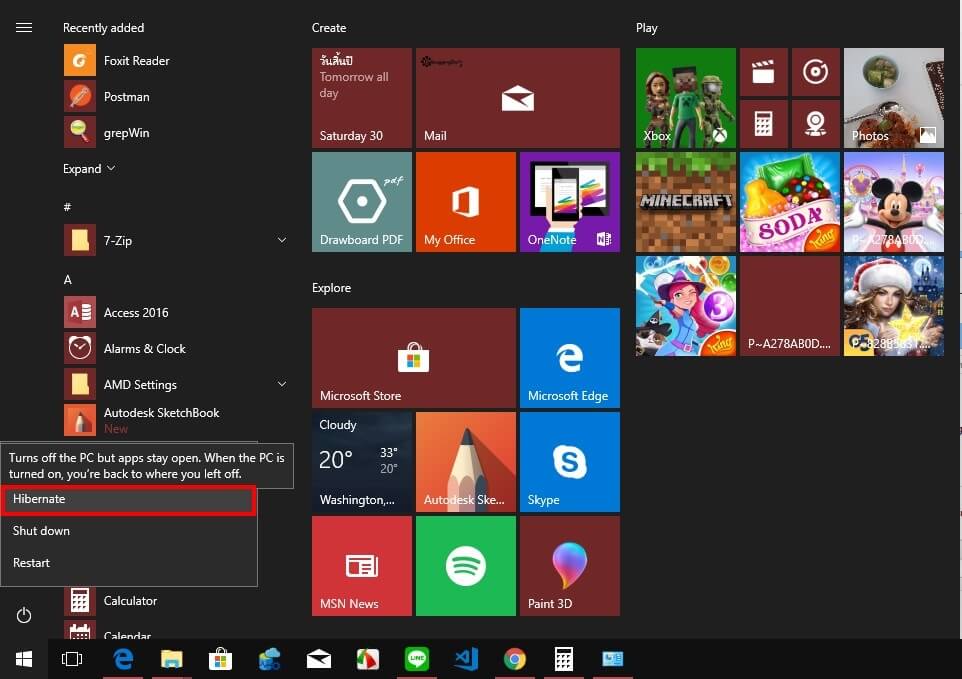The image size is (962, 679).
Task: Click the "A" letter header in app list
Action: click(x=67, y=280)
